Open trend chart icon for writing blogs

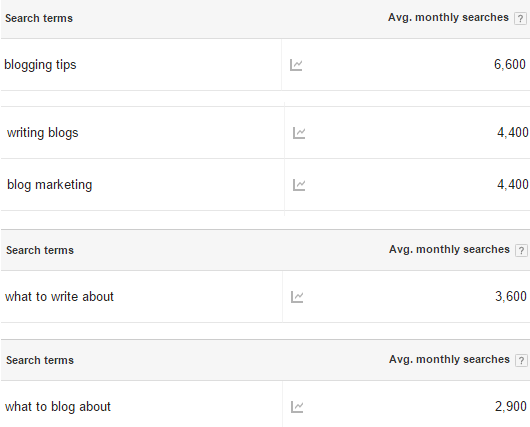tap(299, 133)
